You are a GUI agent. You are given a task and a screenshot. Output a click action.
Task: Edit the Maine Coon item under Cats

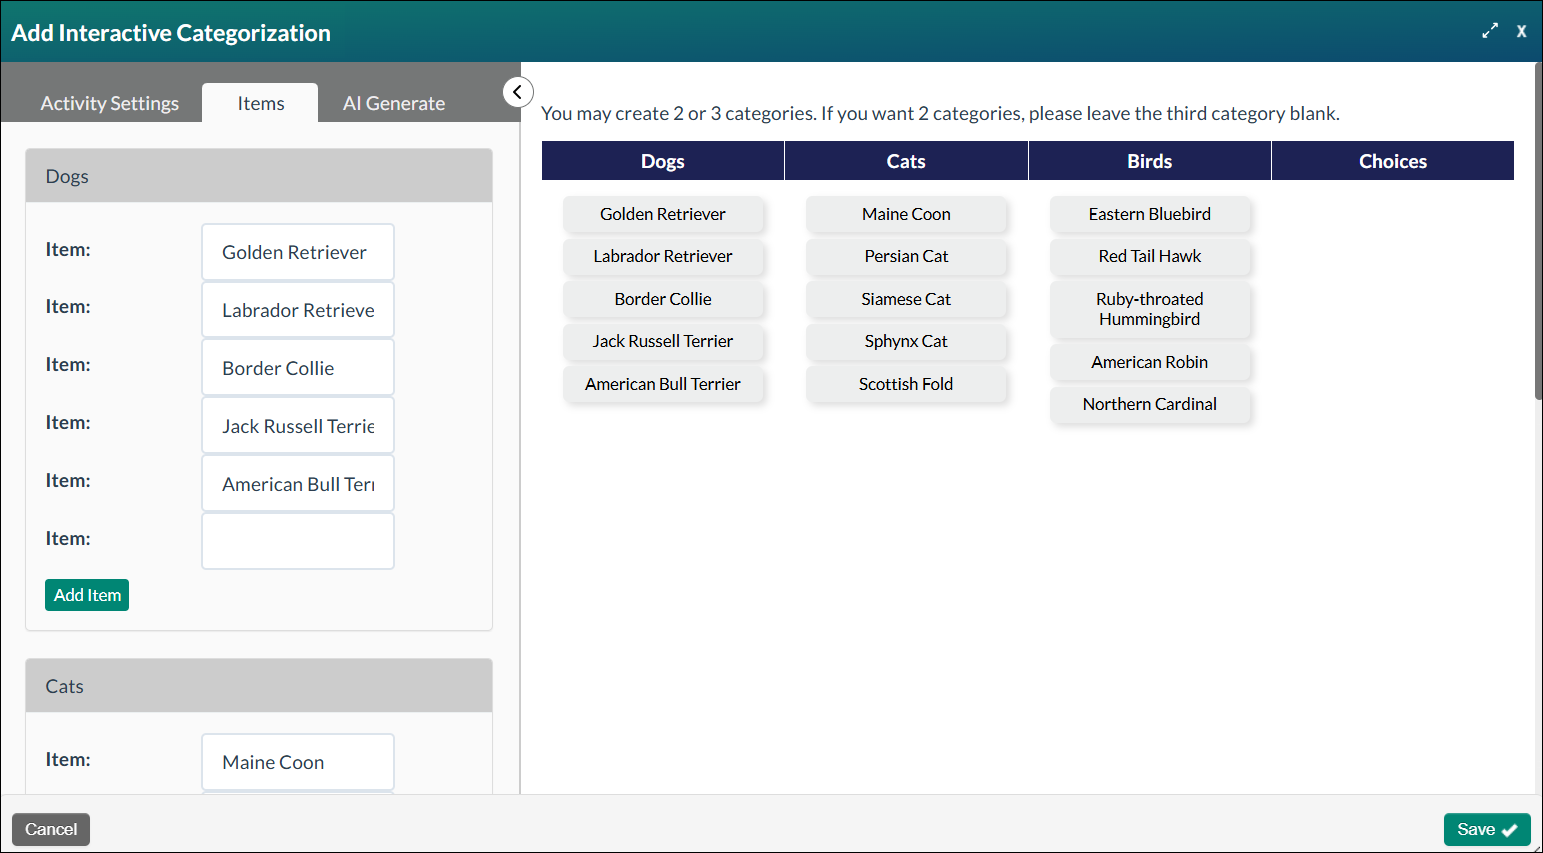coord(297,762)
